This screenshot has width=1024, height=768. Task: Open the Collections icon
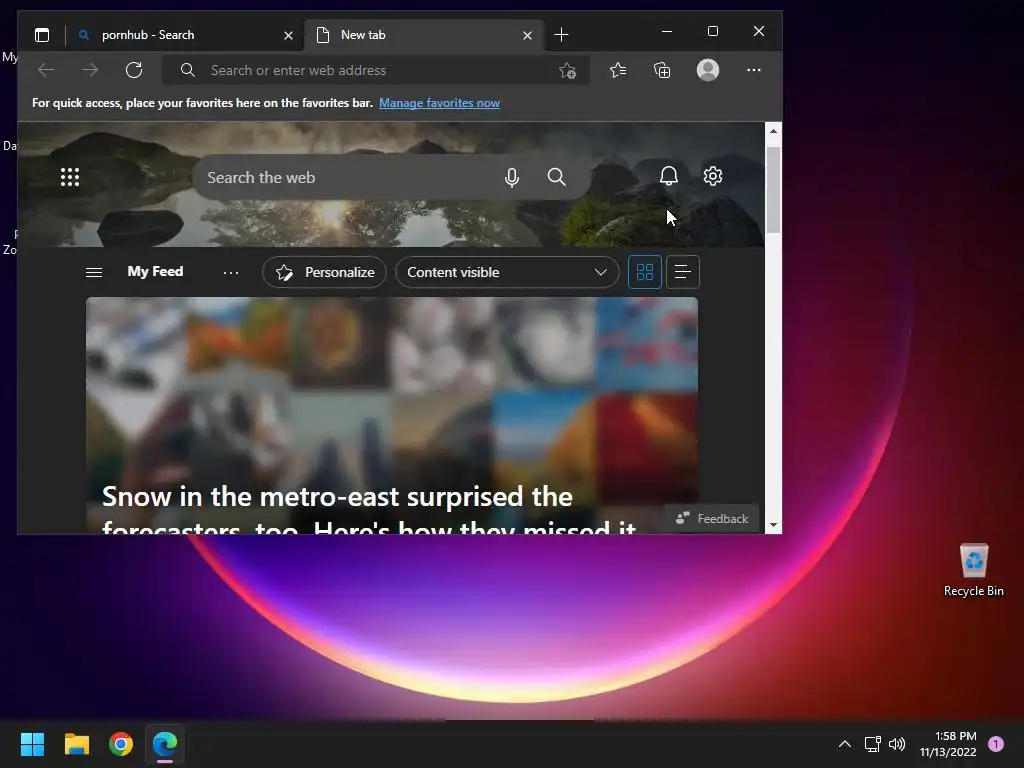662,70
